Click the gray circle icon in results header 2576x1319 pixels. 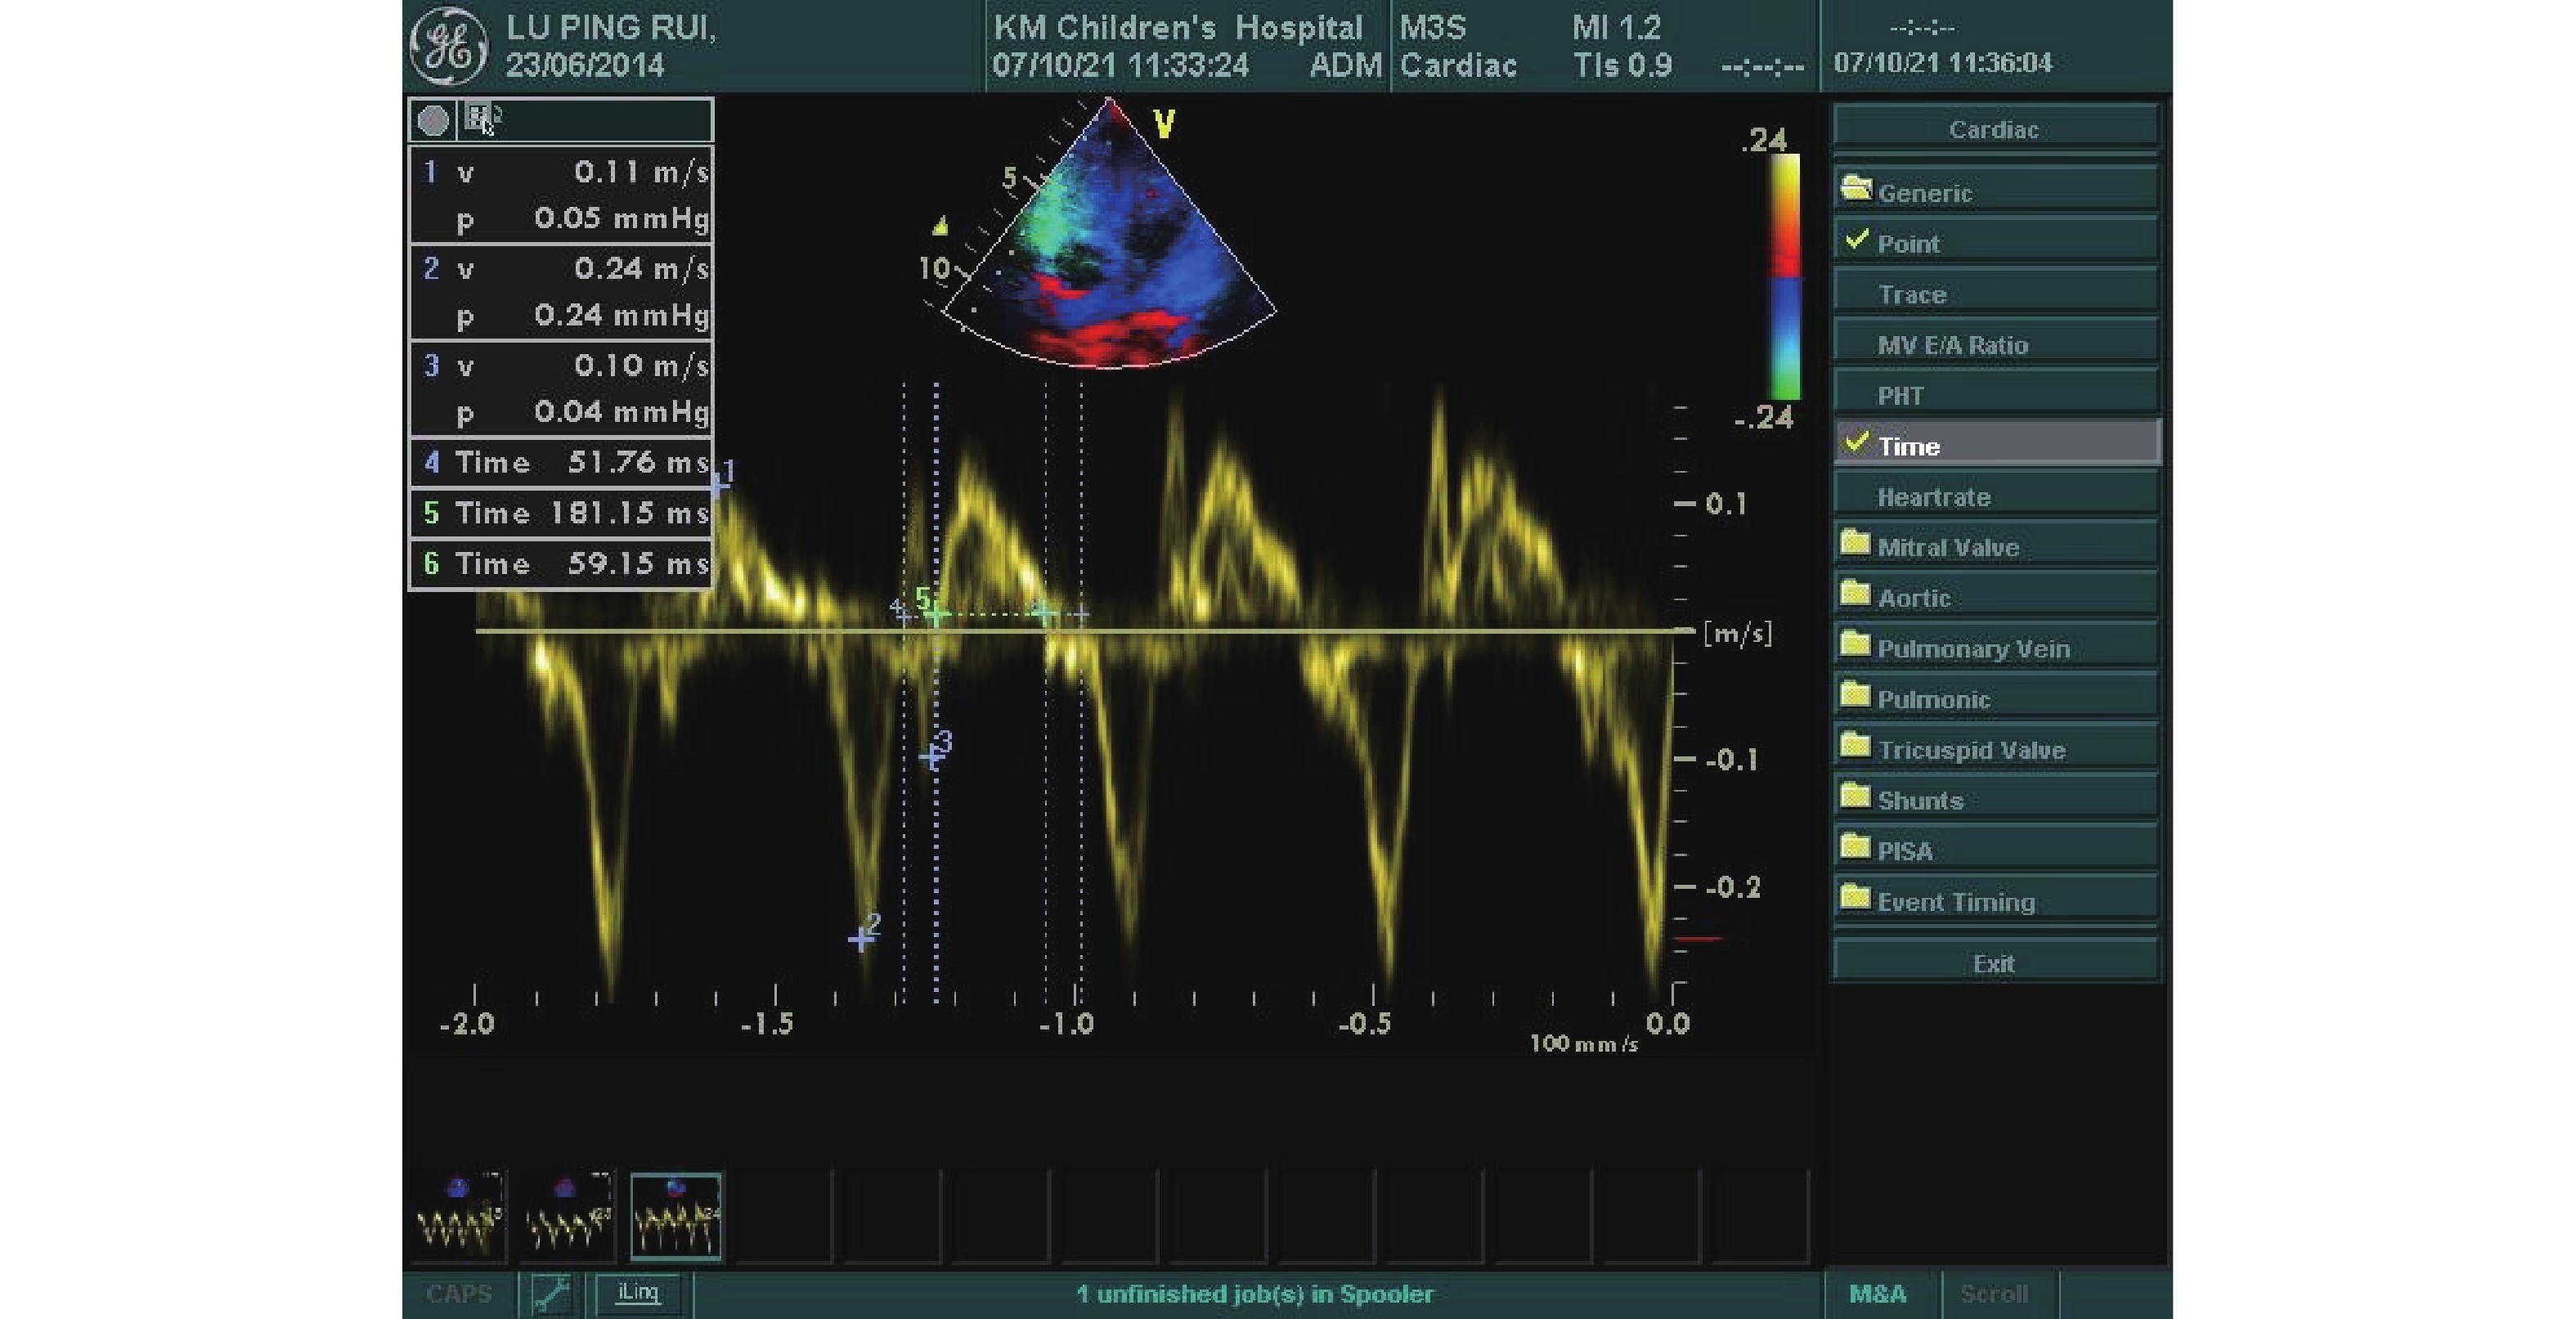[433, 121]
